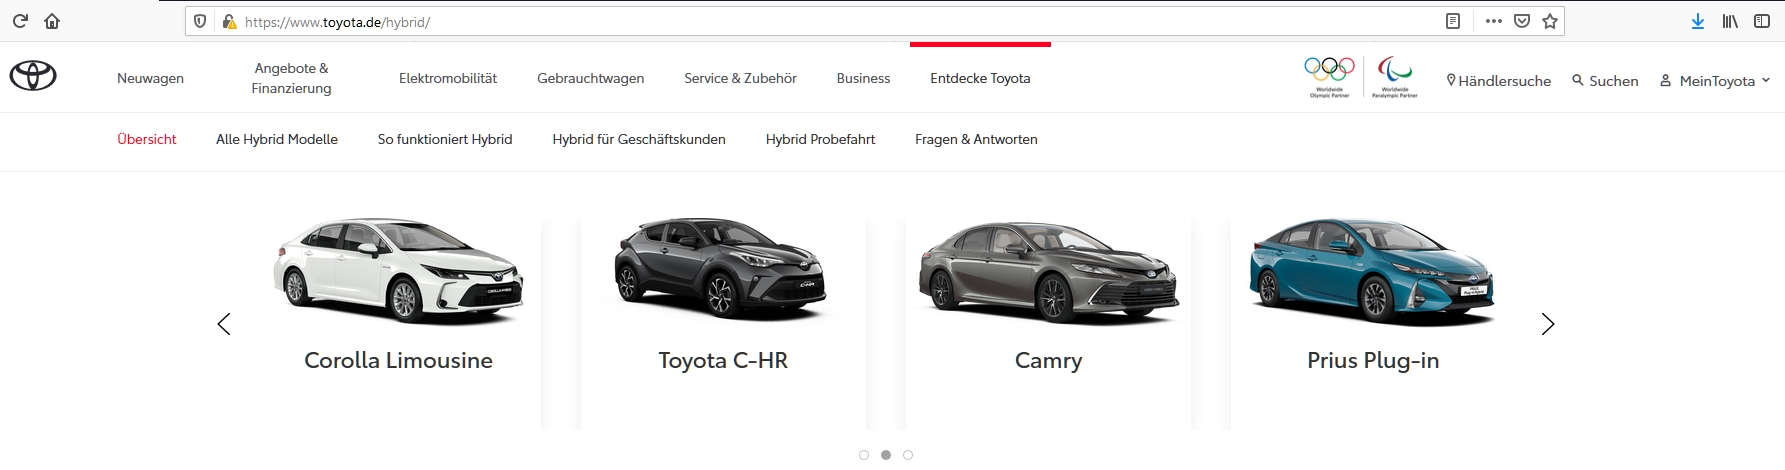Expand the MeinToyota dropdown chevron

(x=1766, y=80)
